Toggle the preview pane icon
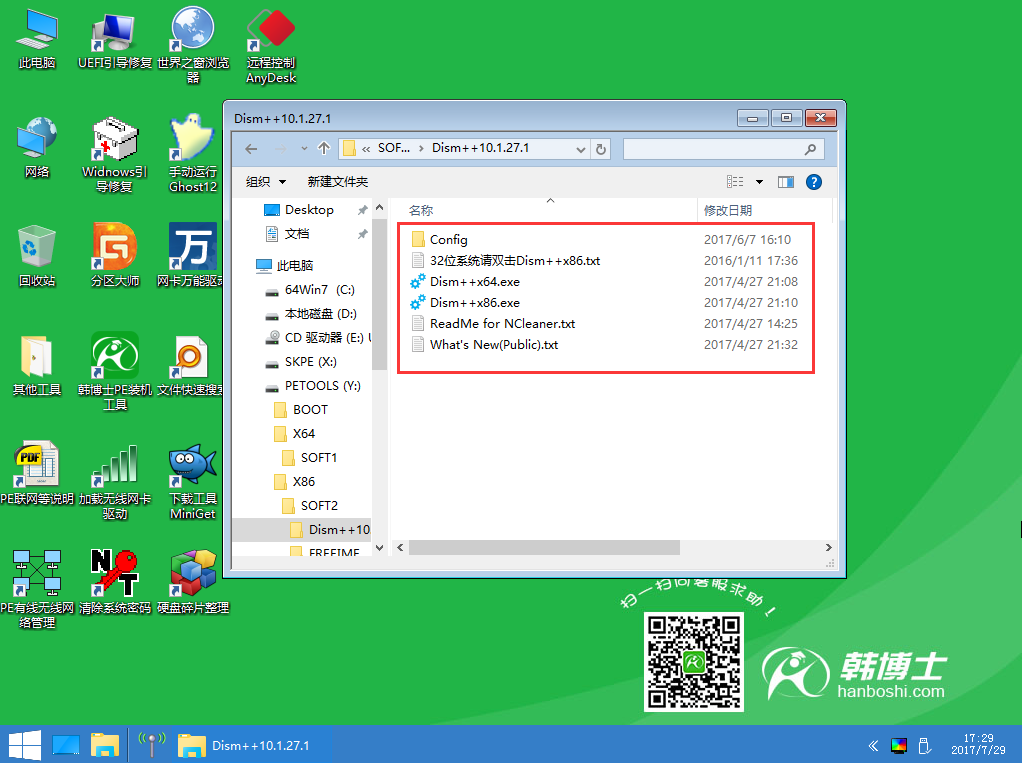This screenshot has height=763, width=1022. point(786,182)
